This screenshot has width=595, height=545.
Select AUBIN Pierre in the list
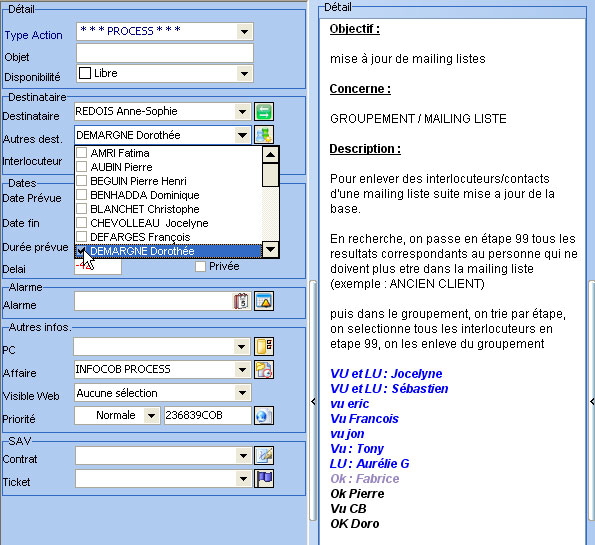point(168,167)
